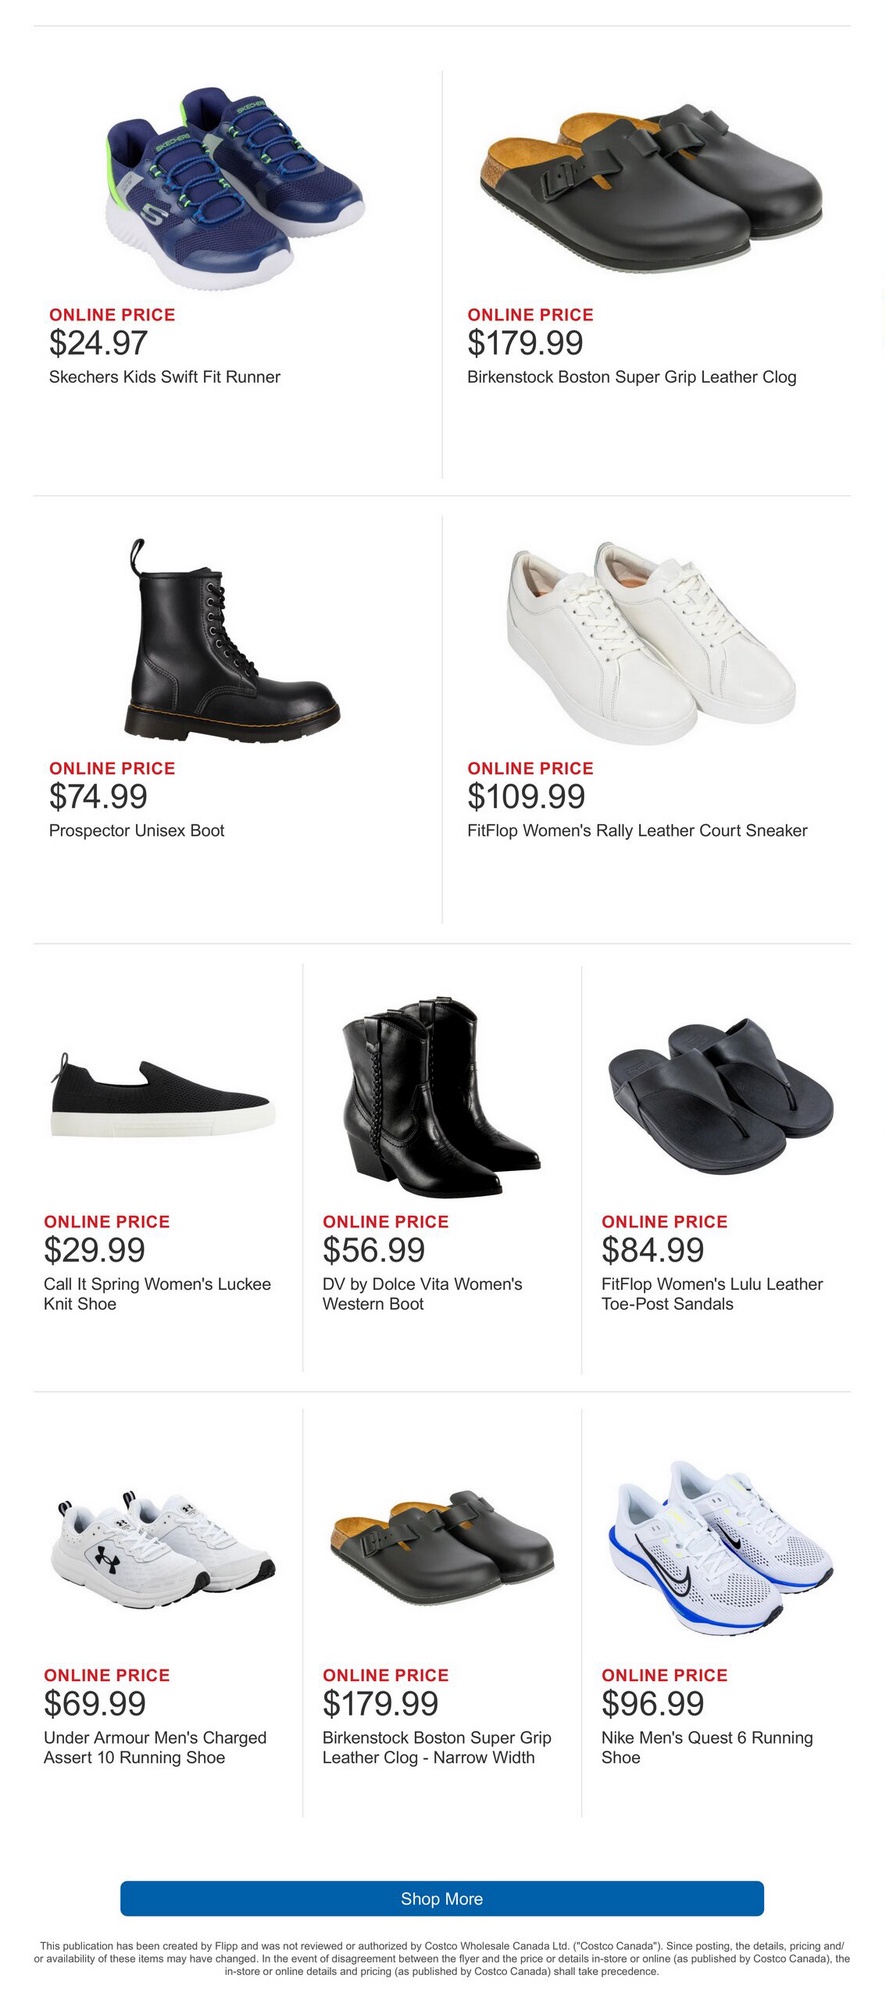Click the $24.97 Skechers price
Screen dimensions: 885x2000
pyautogui.click(x=99, y=344)
